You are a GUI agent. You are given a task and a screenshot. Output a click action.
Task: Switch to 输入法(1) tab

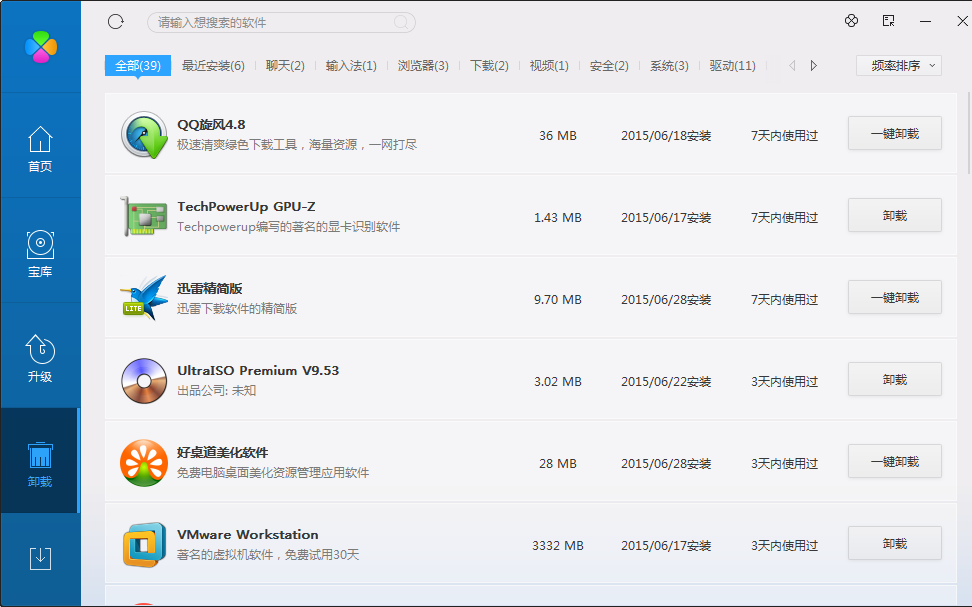351,66
